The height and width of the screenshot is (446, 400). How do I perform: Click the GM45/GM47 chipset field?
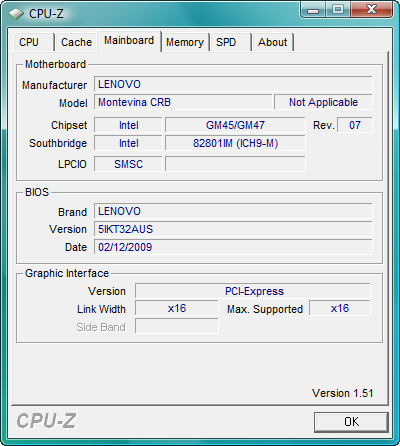pos(235,125)
